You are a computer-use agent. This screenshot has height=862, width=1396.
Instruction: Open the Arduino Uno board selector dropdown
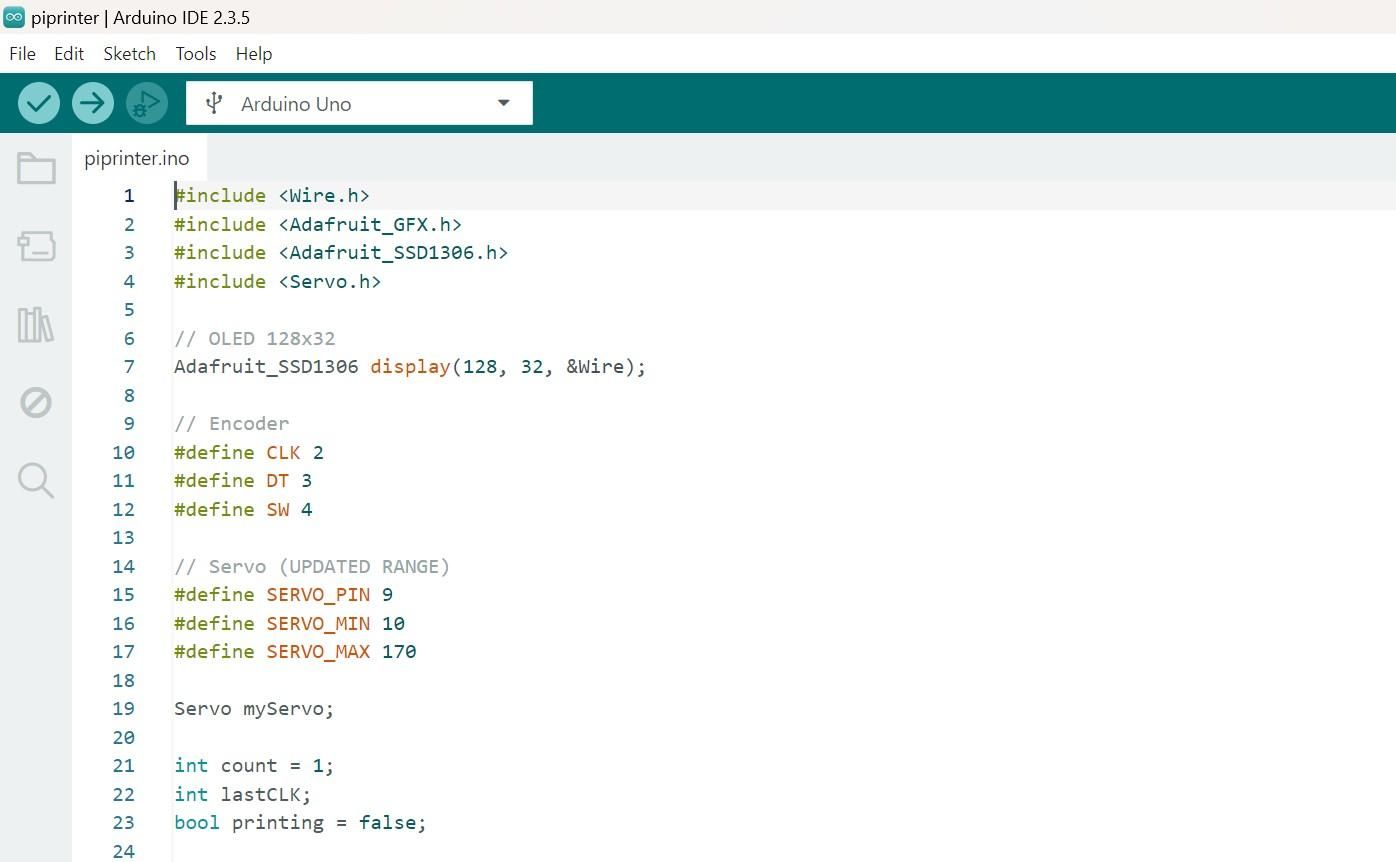tap(359, 103)
